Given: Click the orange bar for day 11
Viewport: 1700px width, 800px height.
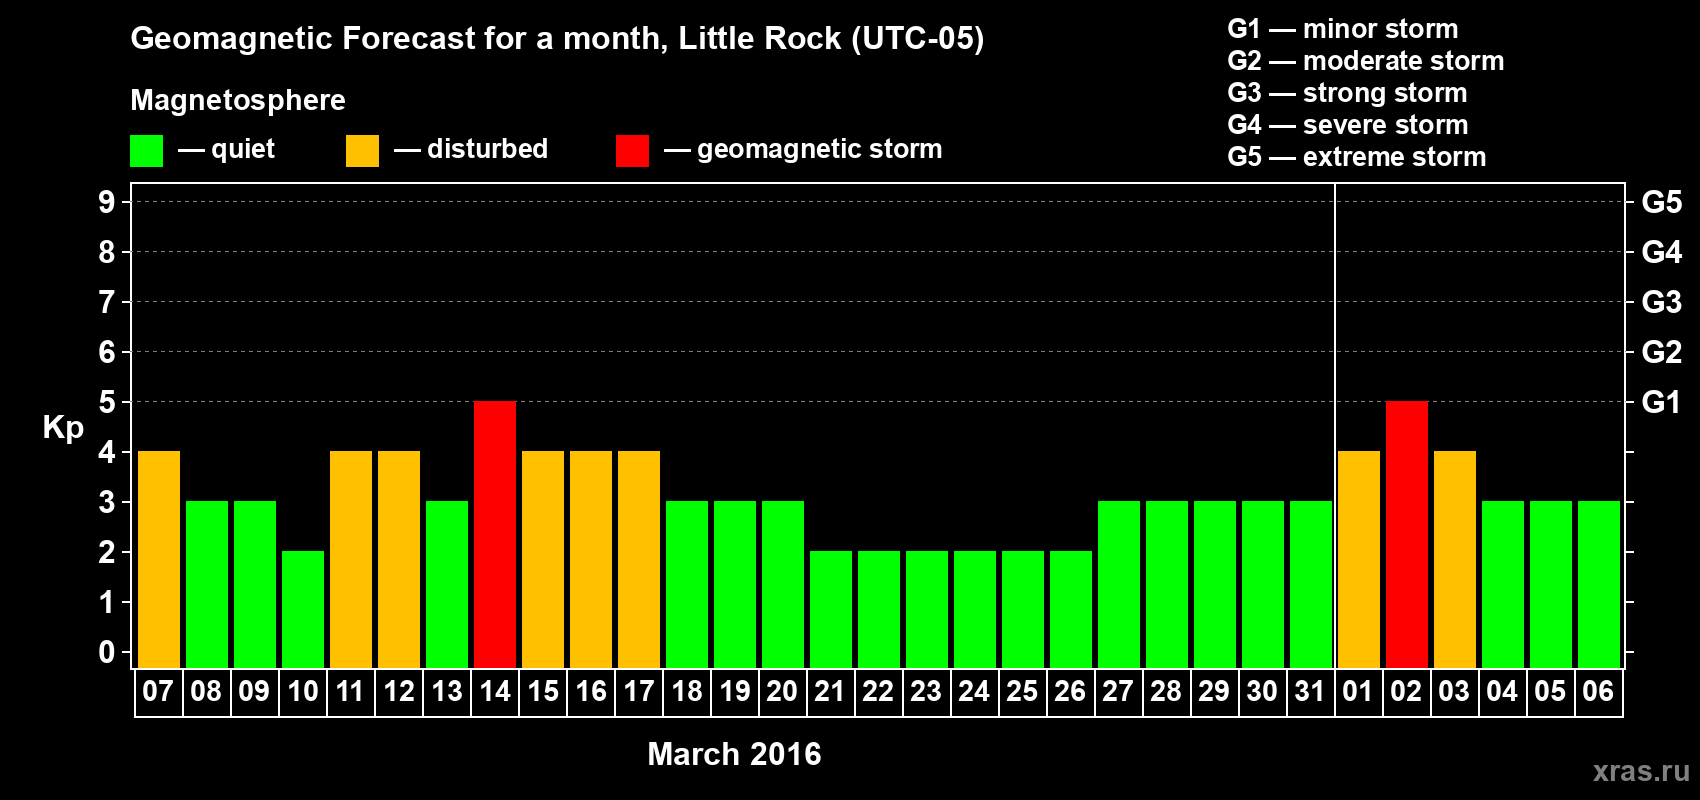Looking at the screenshot, I should pyautogui.click(x=351, y=560).
